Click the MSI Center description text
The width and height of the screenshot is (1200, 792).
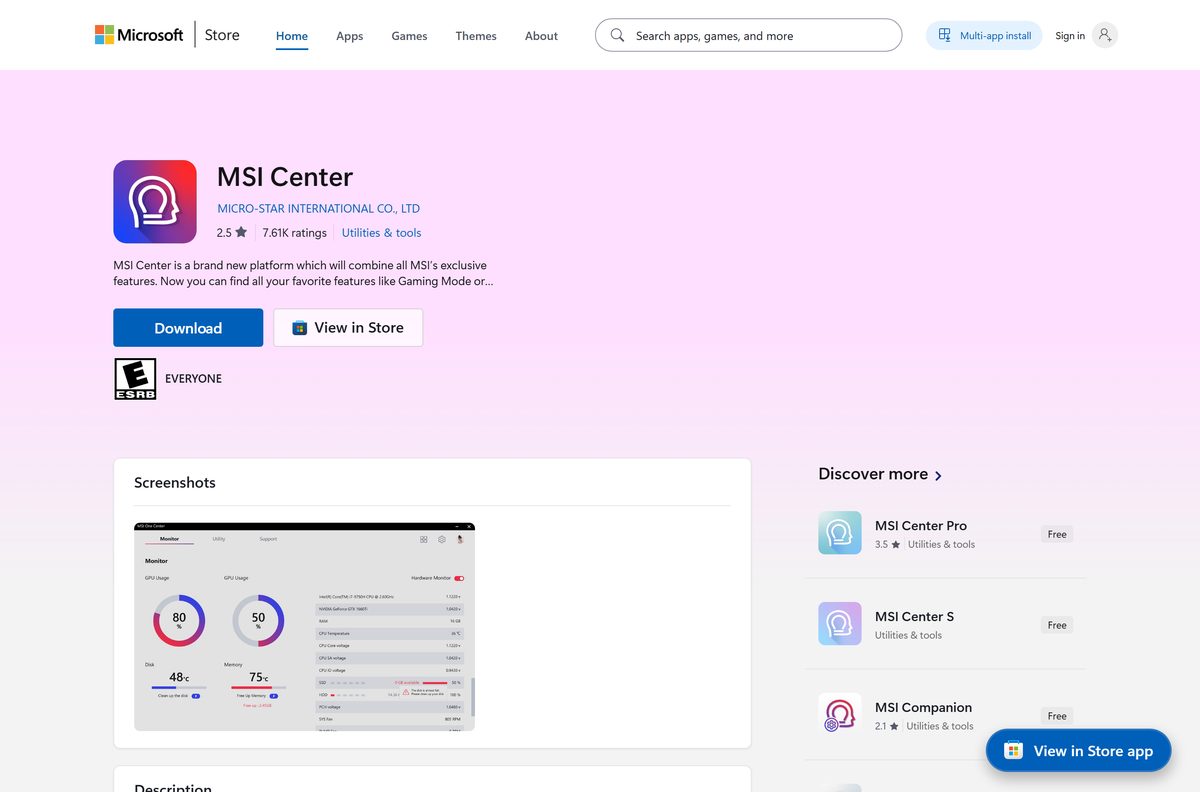pyautogui.click(x=303, y=273)
